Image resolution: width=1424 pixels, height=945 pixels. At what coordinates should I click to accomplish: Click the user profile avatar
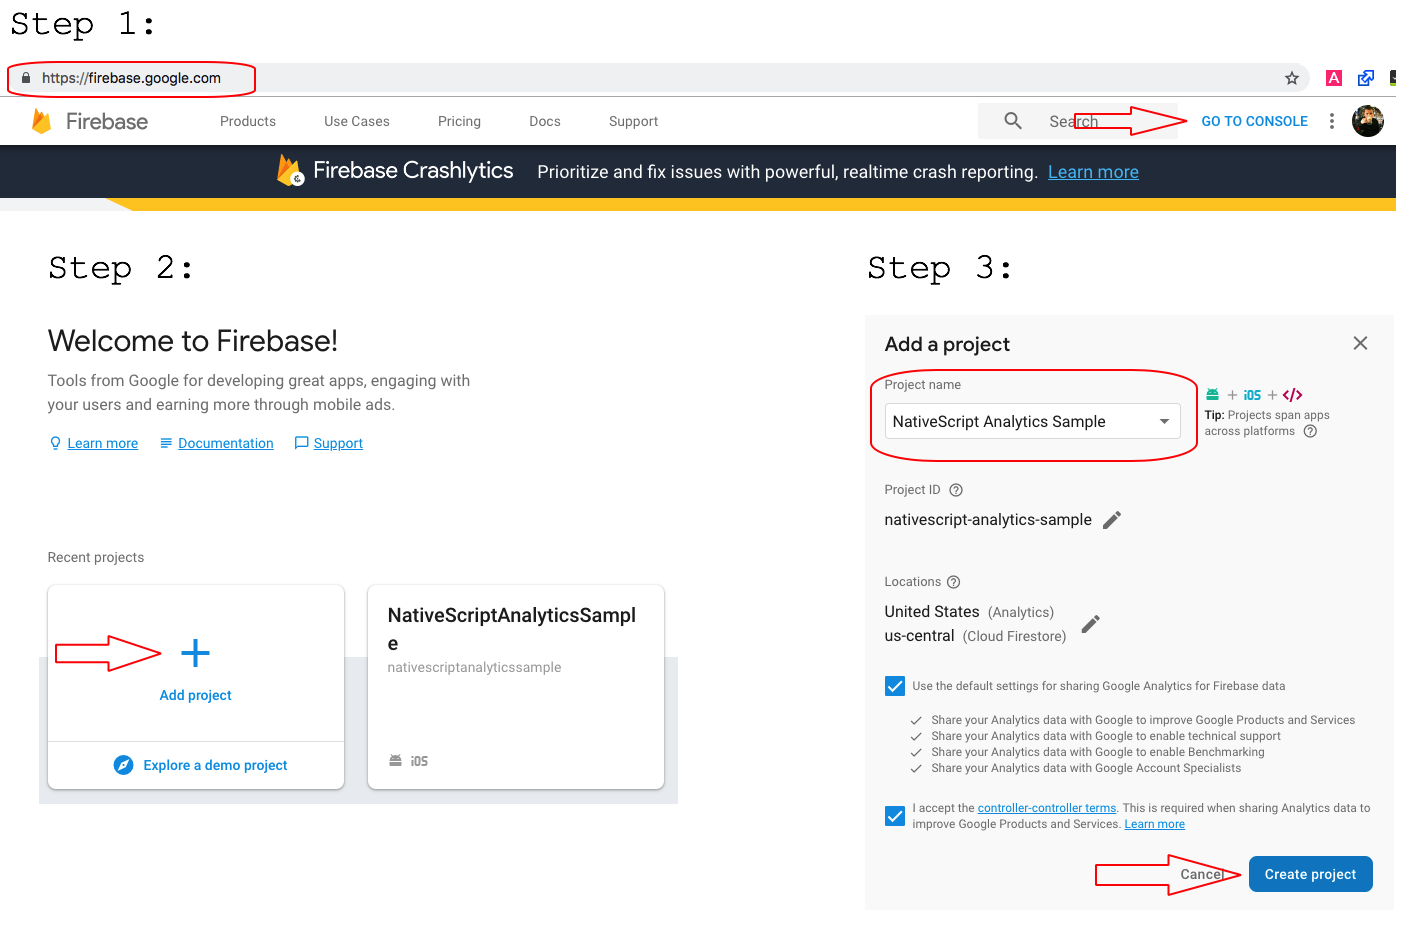click(1367, 121)
